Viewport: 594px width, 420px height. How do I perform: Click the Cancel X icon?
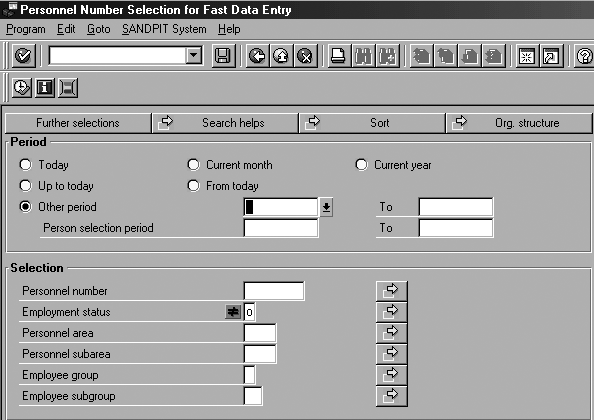click(x=305, y=56)
